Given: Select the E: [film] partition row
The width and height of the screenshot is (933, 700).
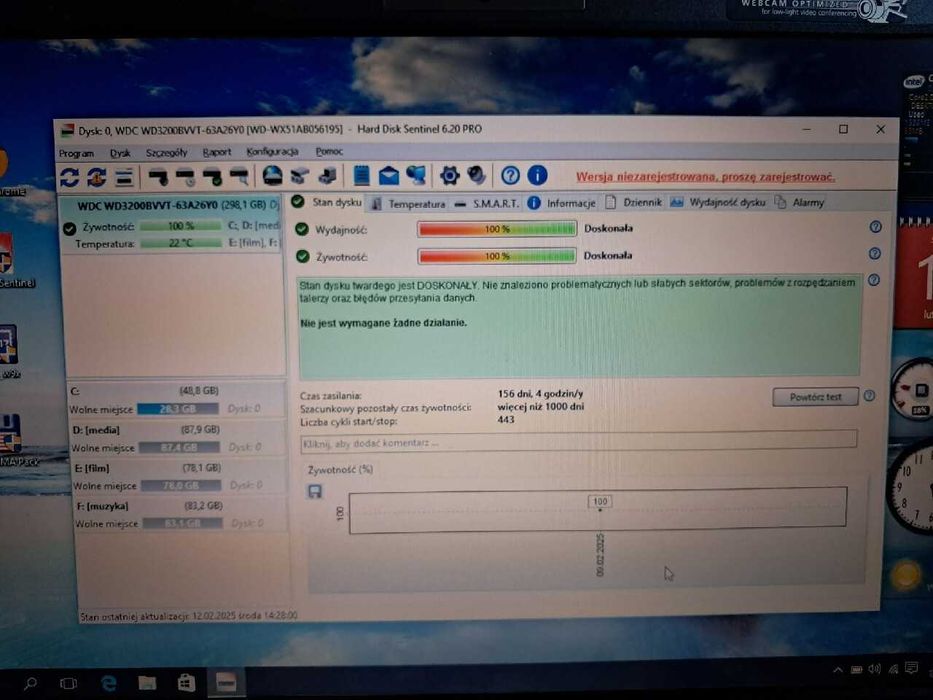Looking at the screenshot, I should click(x=179, y=476).
